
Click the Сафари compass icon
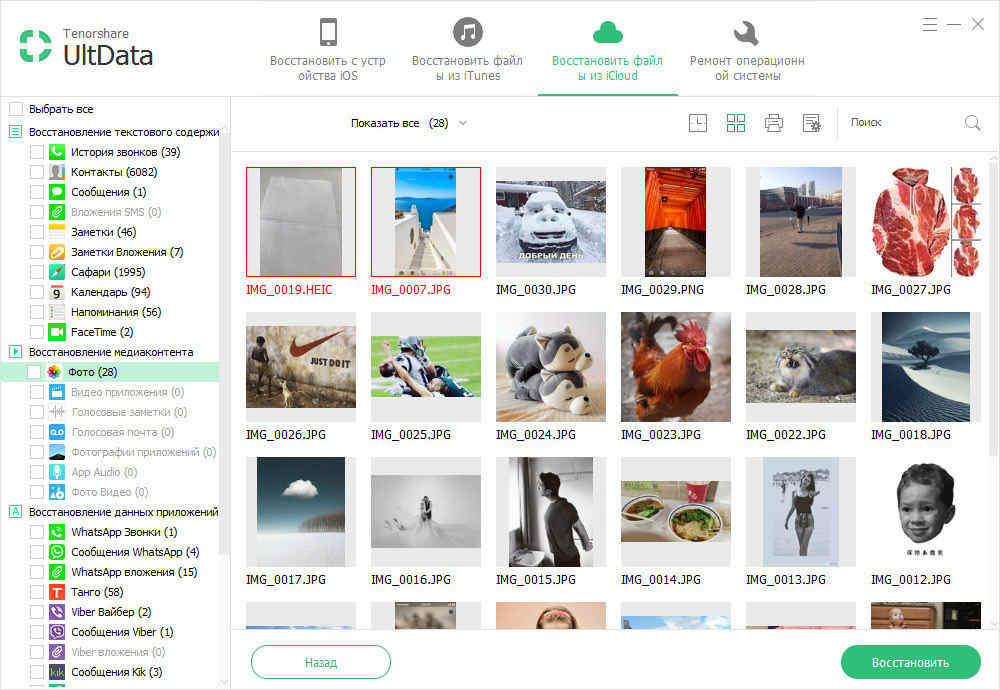(x=57, y=272)
